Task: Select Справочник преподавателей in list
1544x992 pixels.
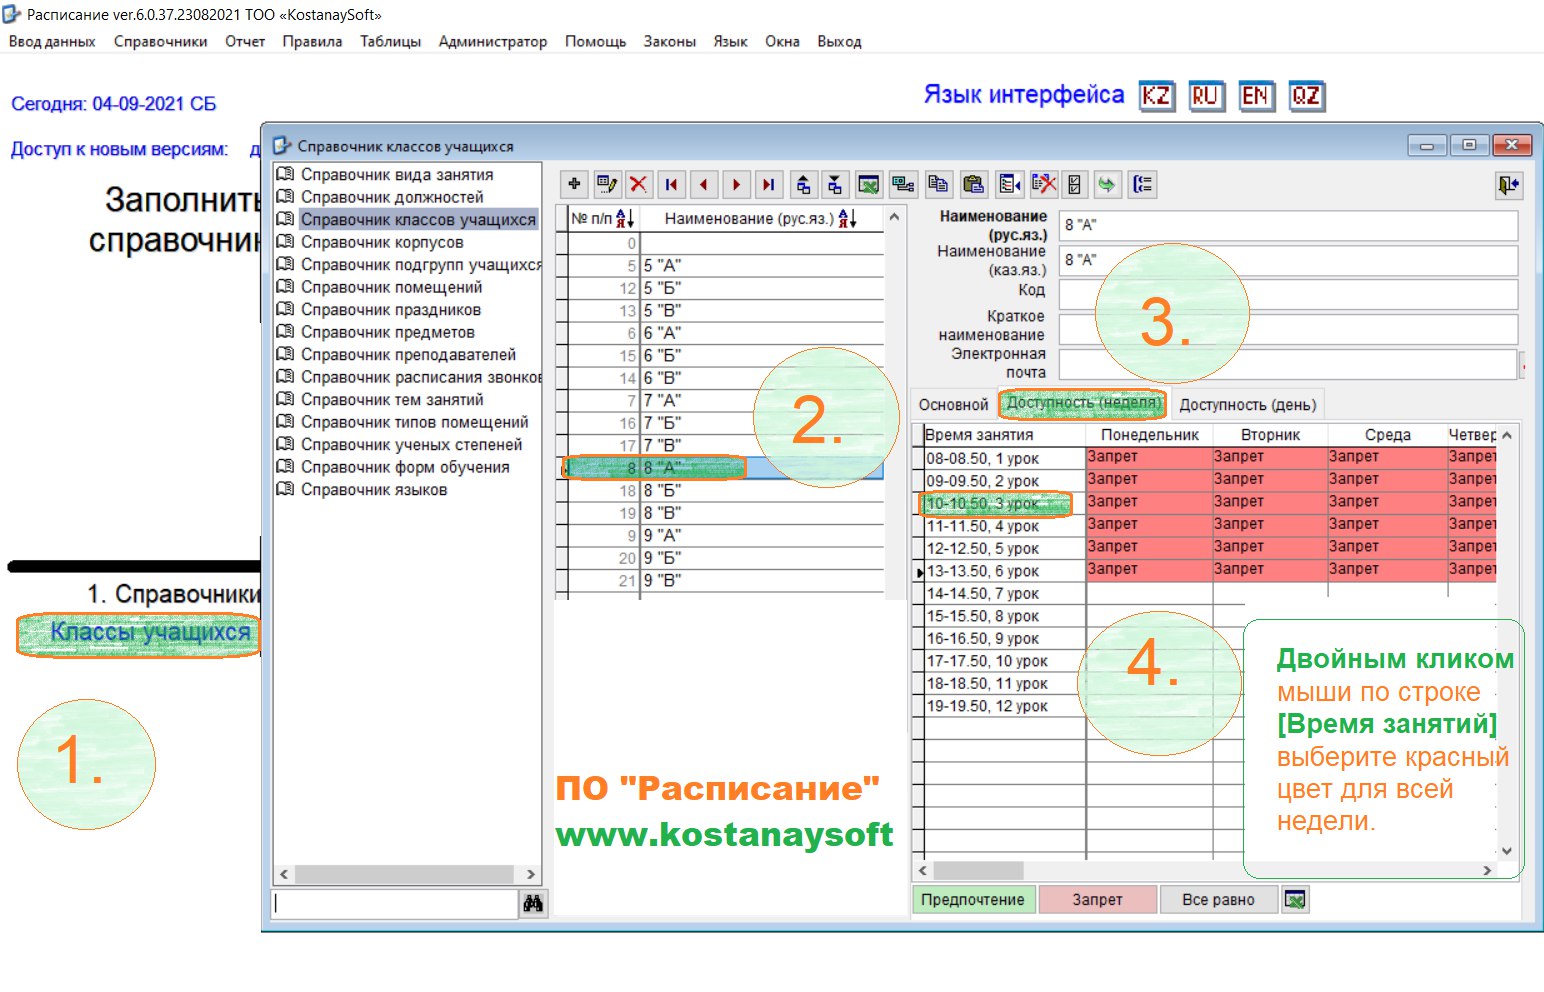Action: [408, 354]
